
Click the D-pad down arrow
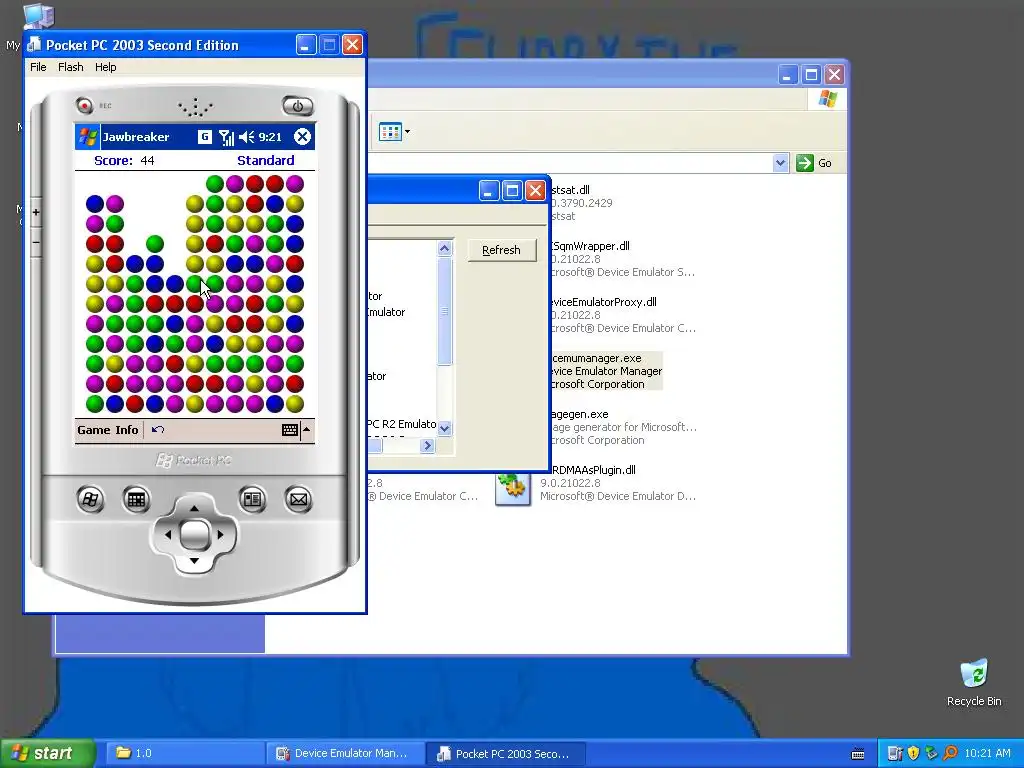[194, 560]
